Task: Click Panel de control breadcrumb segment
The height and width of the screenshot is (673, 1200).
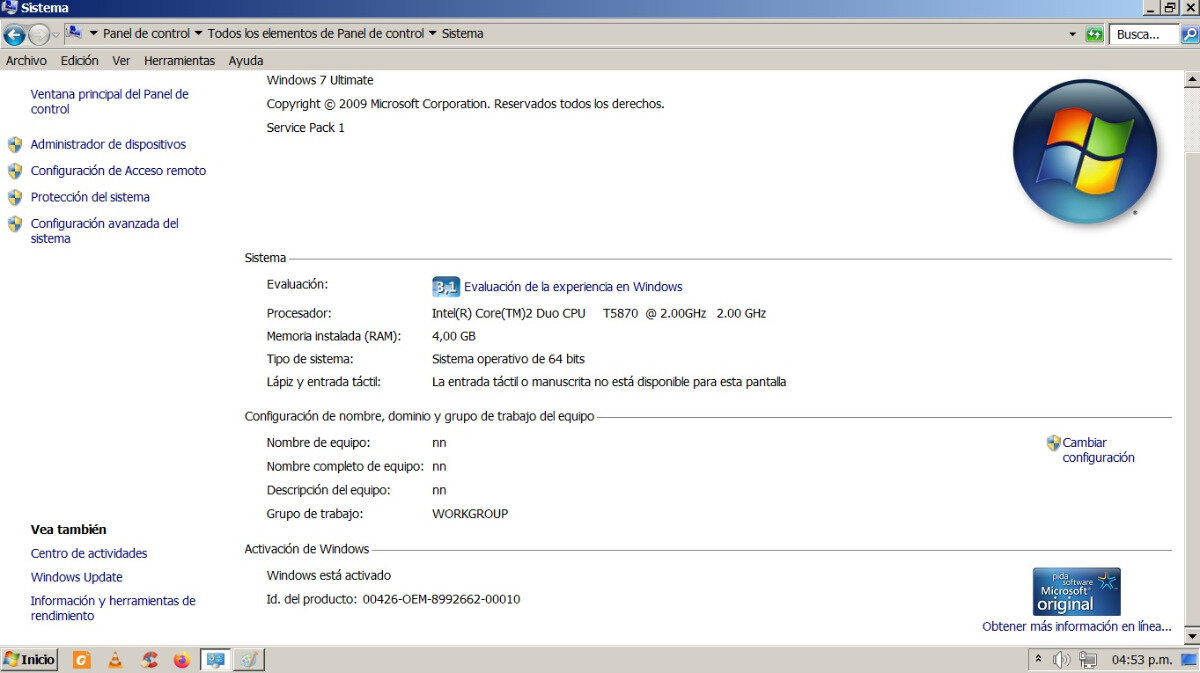Action: coord(146,33)
